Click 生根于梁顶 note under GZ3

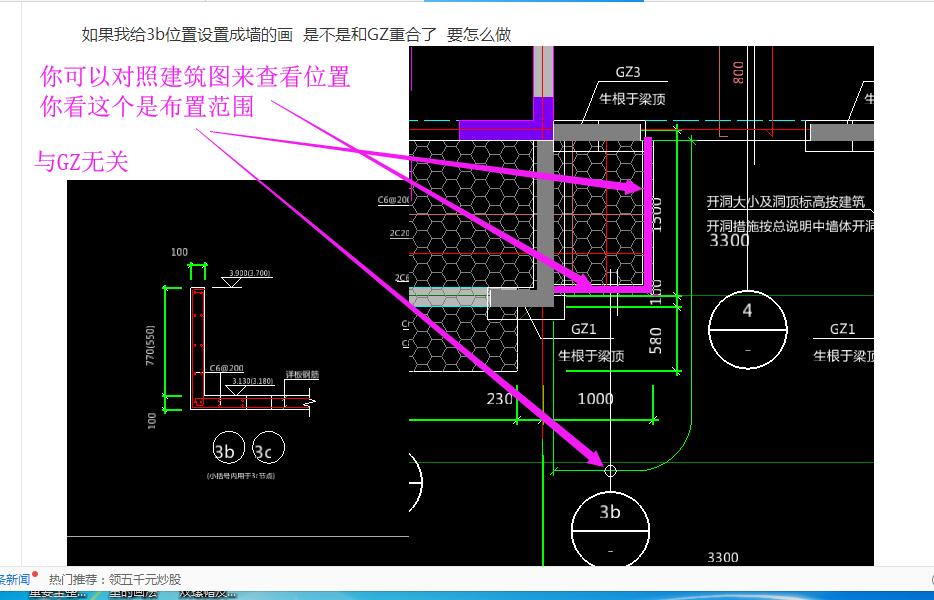tap(632, 99)
